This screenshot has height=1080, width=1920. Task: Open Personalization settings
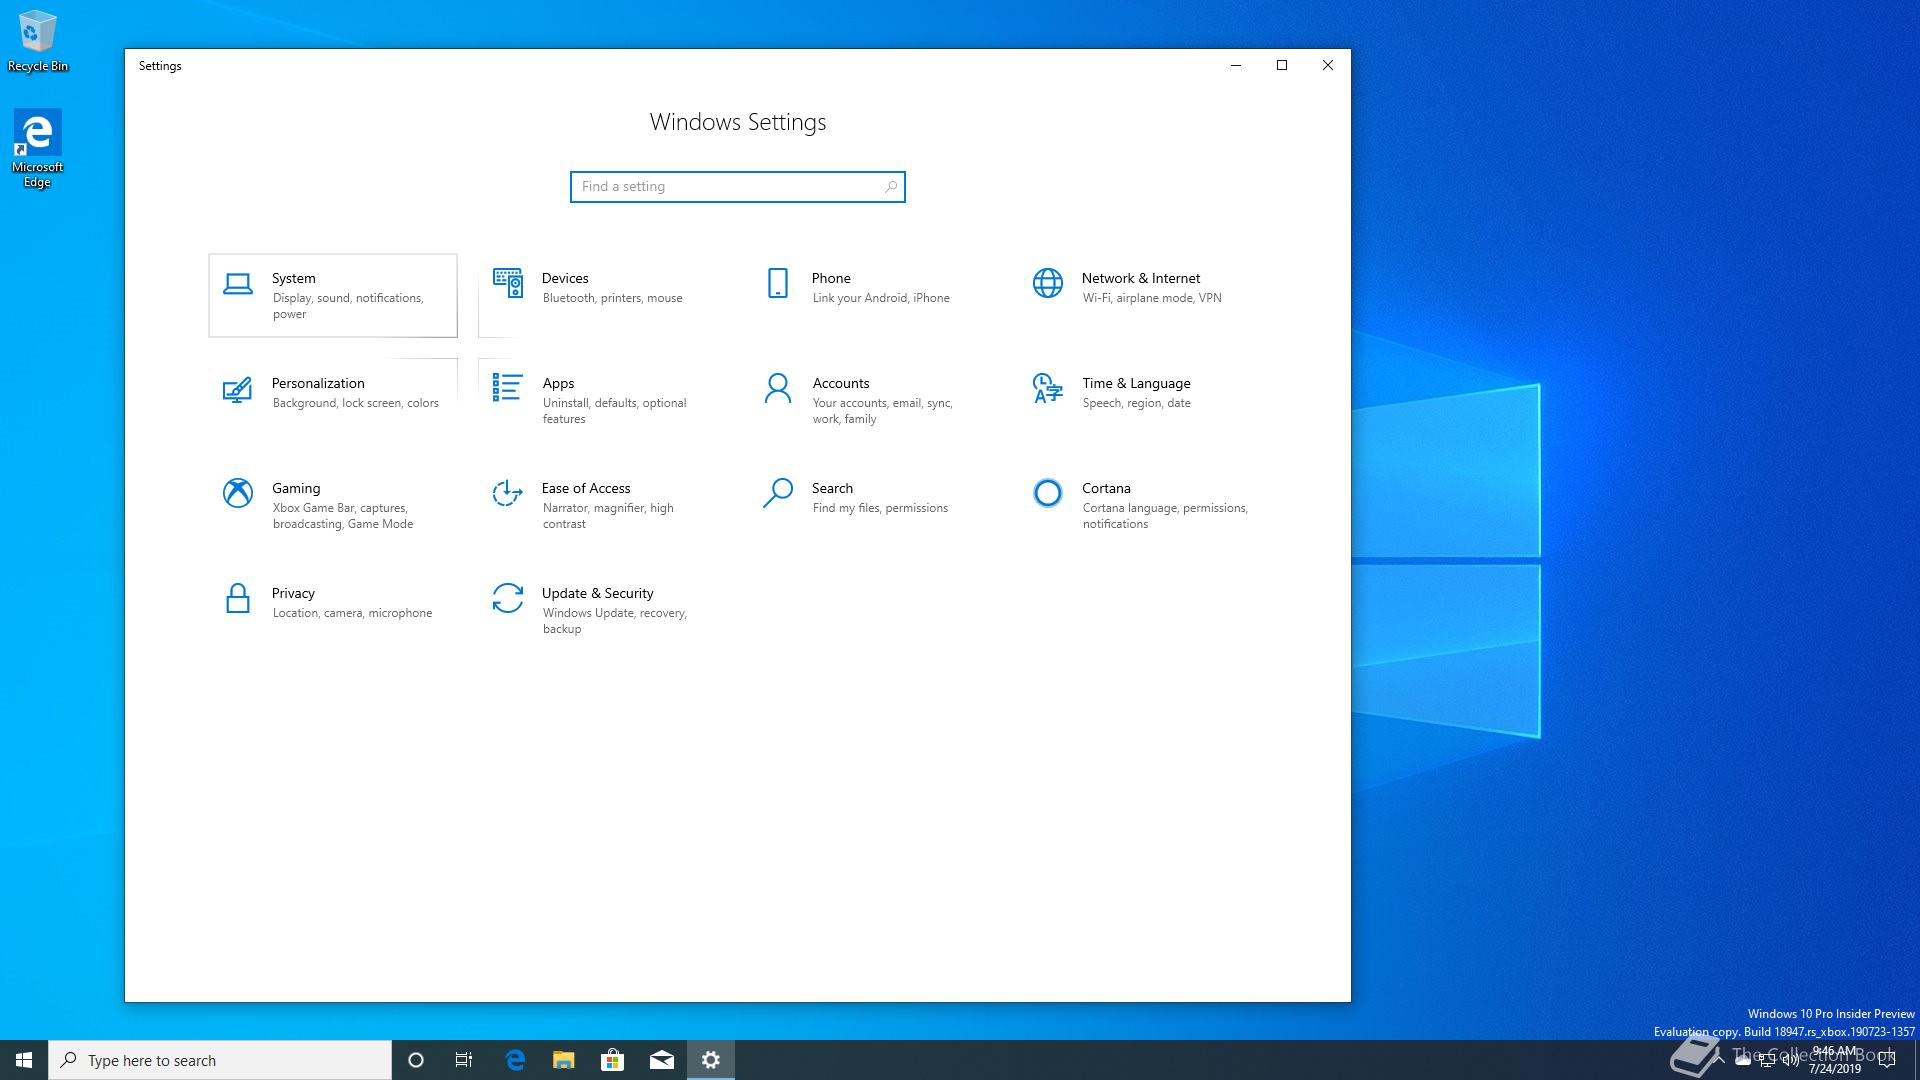[x=333, y=400]
